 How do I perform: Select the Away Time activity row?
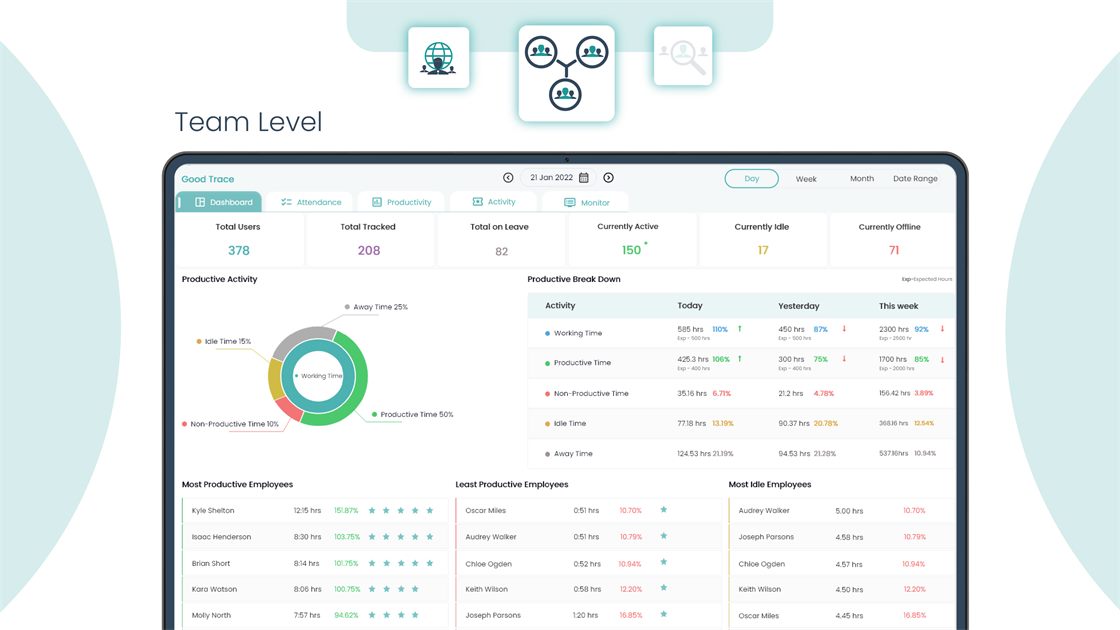coord(741,454)
